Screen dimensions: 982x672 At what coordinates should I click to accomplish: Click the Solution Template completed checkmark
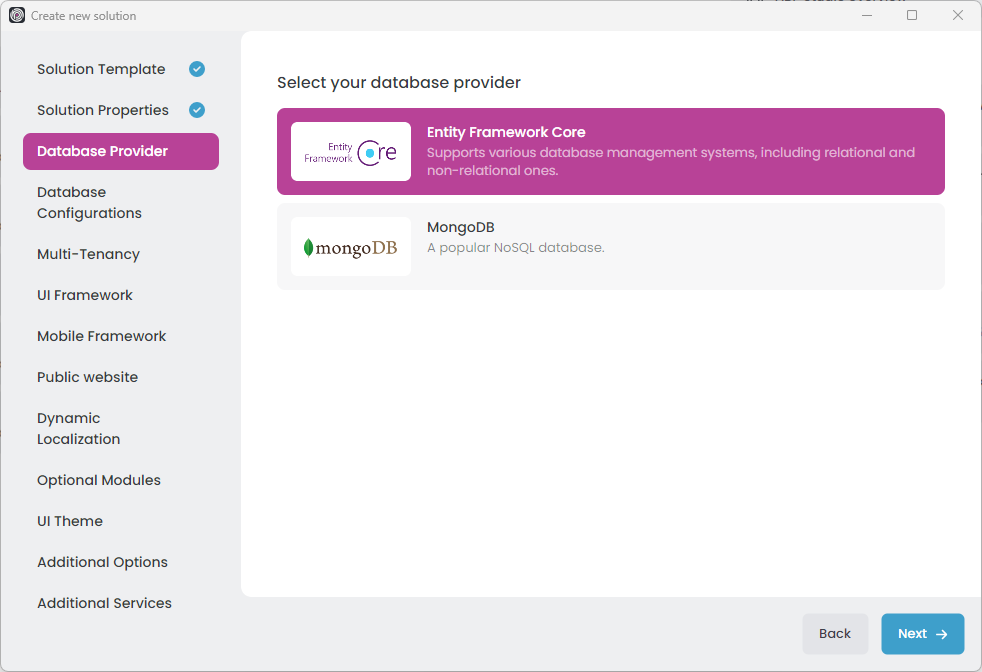tap(197, 69)
